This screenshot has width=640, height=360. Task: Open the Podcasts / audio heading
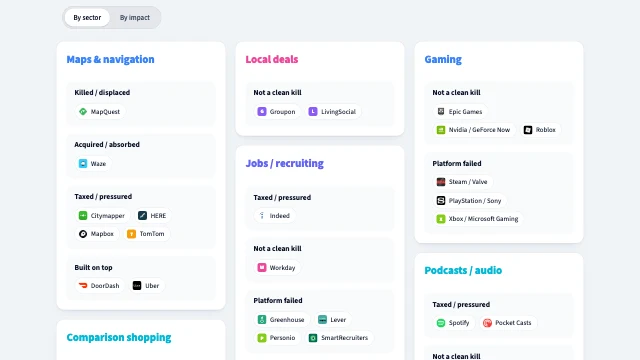[463, 270]
